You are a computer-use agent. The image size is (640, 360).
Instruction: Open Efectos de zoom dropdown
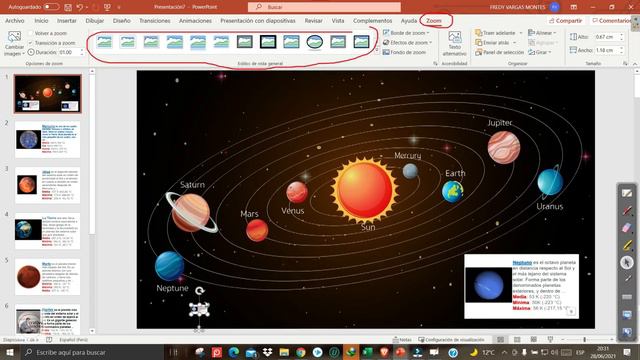point(407,42)
